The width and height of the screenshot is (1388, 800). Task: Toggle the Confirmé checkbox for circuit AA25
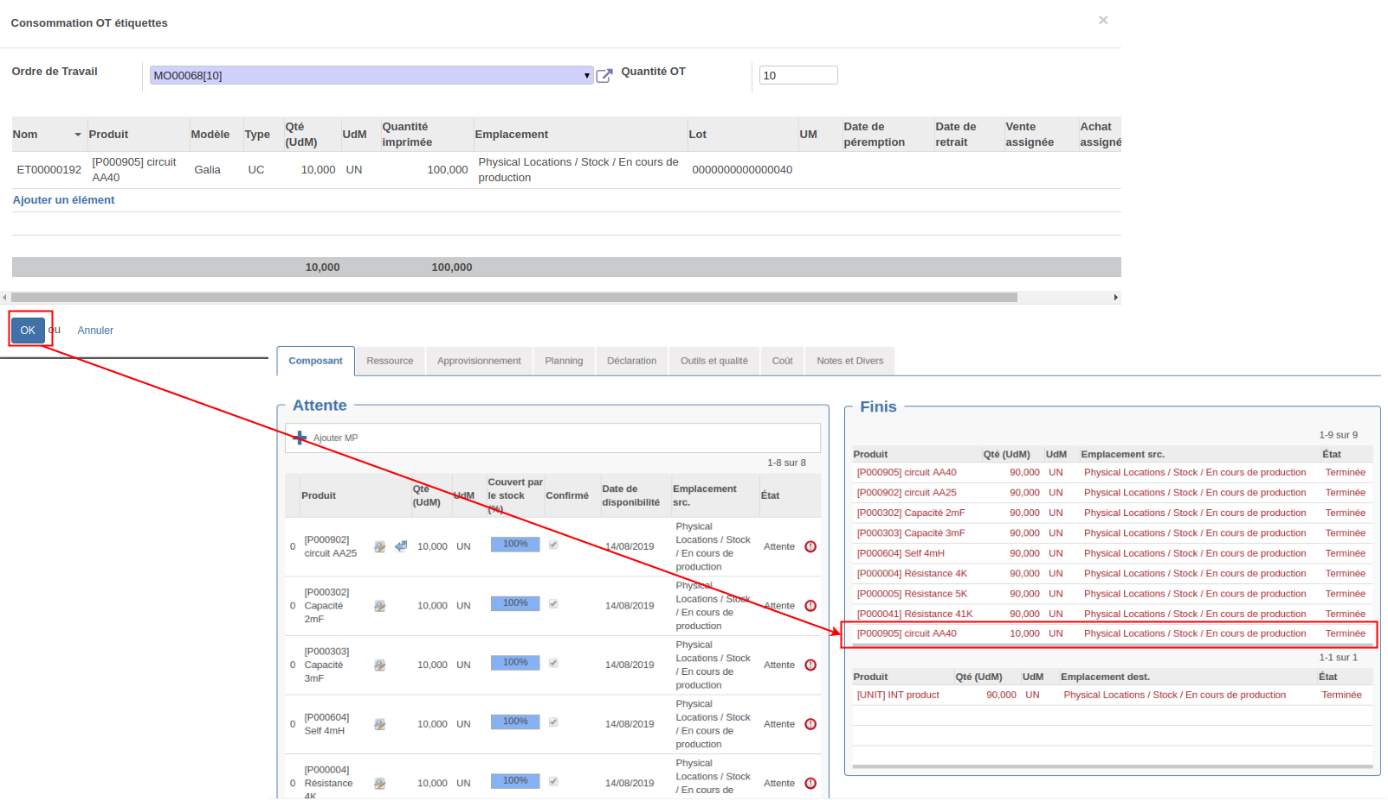(x=554, y=545)
